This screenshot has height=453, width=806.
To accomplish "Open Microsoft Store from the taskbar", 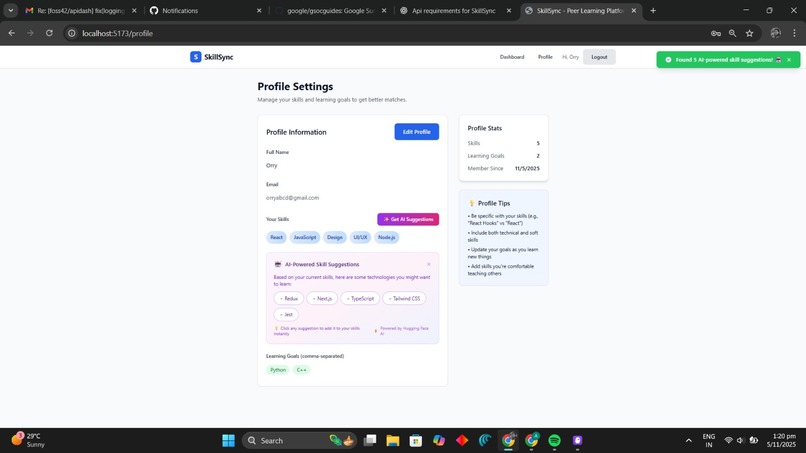I will [416, 440].
